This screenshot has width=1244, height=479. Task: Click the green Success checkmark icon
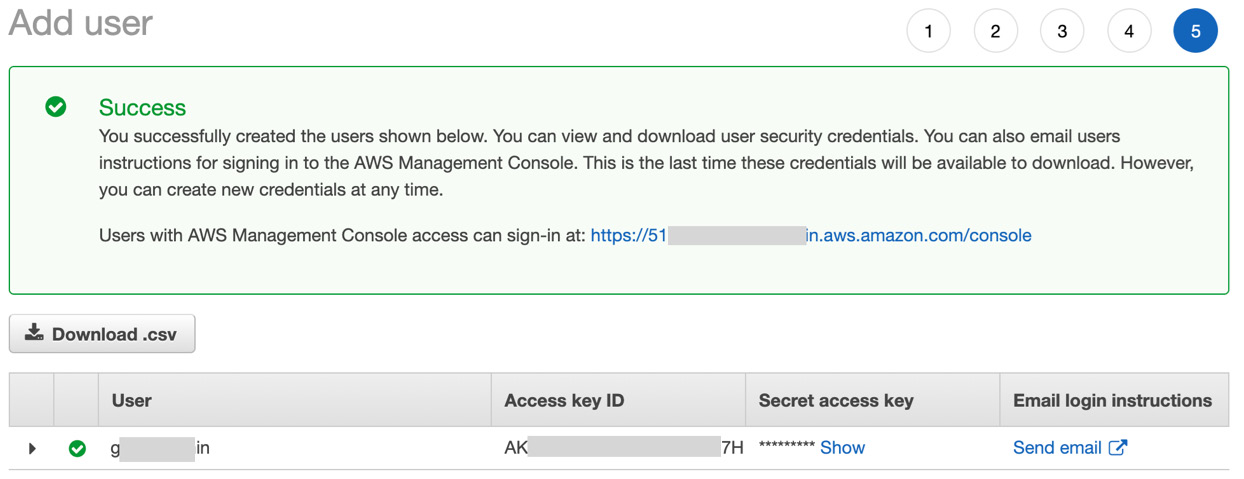(x=56, y=106)
